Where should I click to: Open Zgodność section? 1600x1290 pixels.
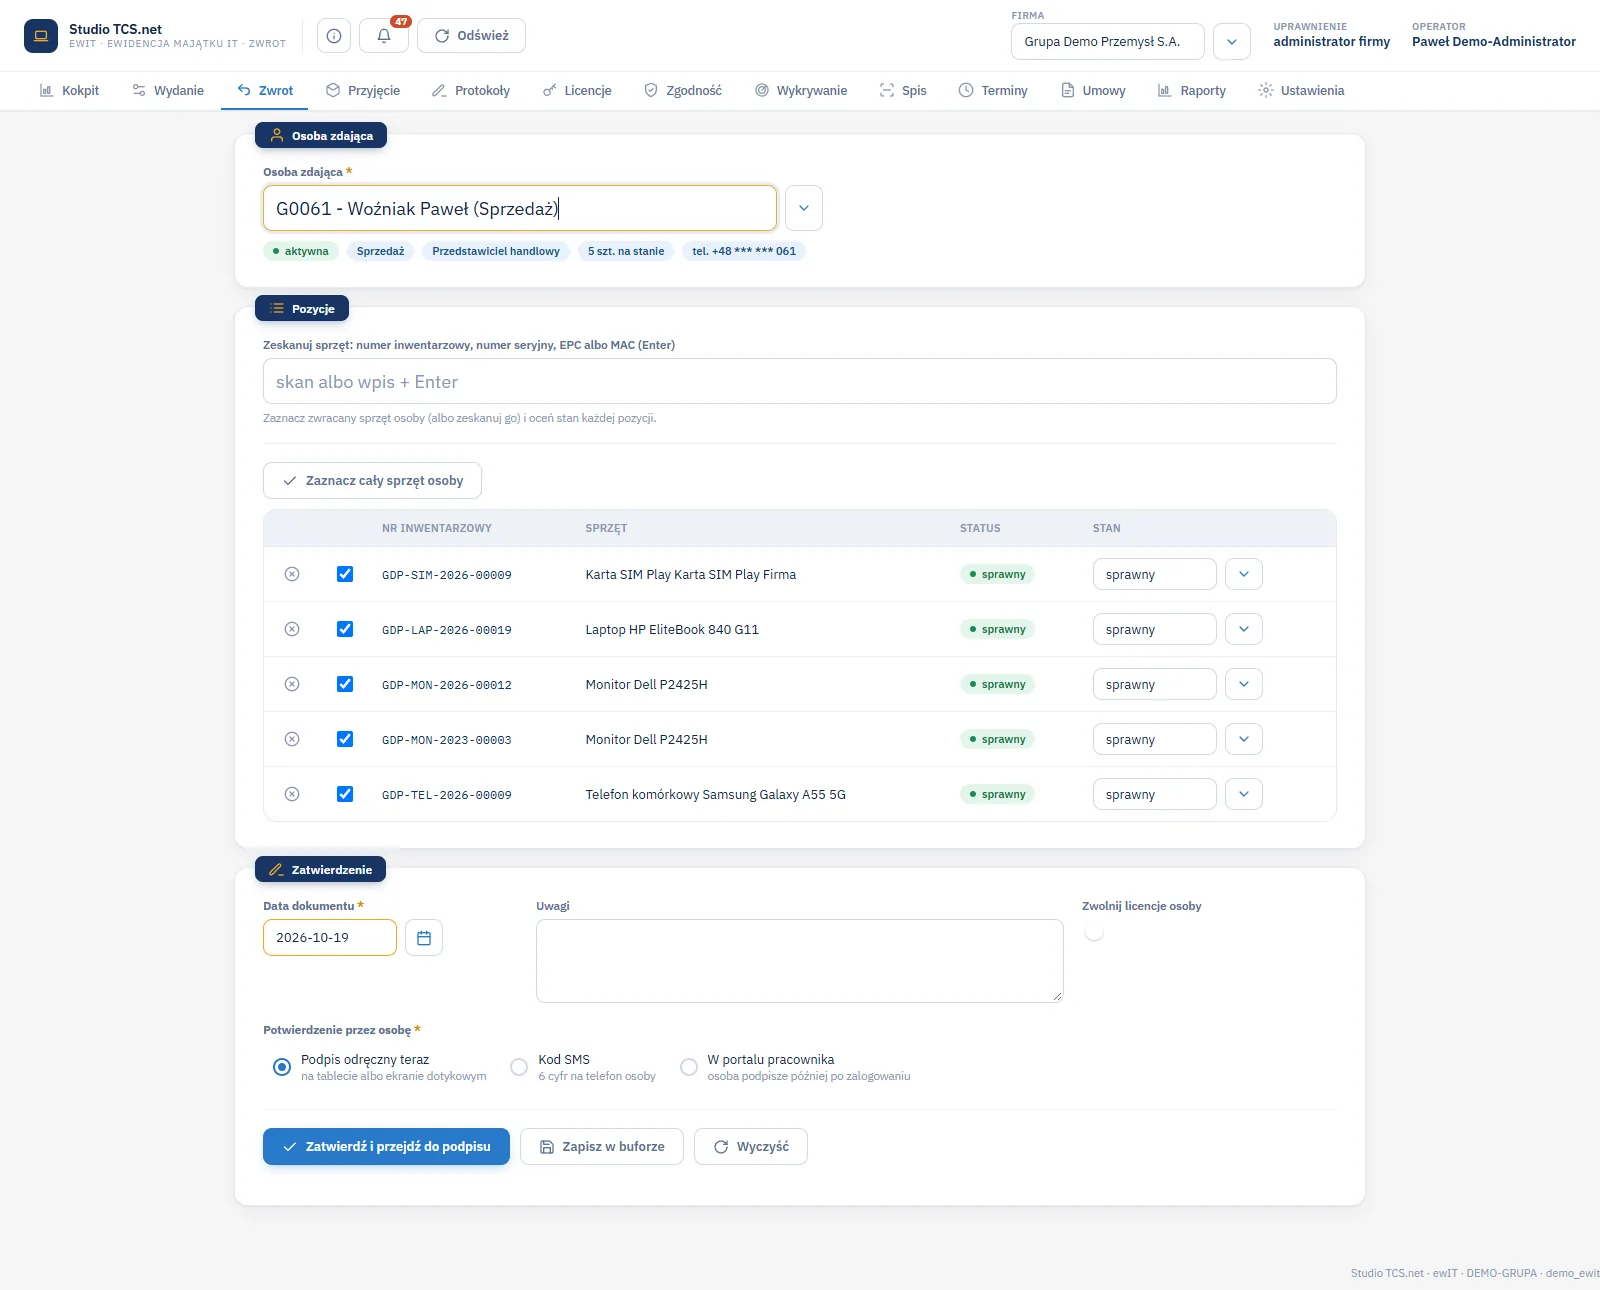point(683,91)
